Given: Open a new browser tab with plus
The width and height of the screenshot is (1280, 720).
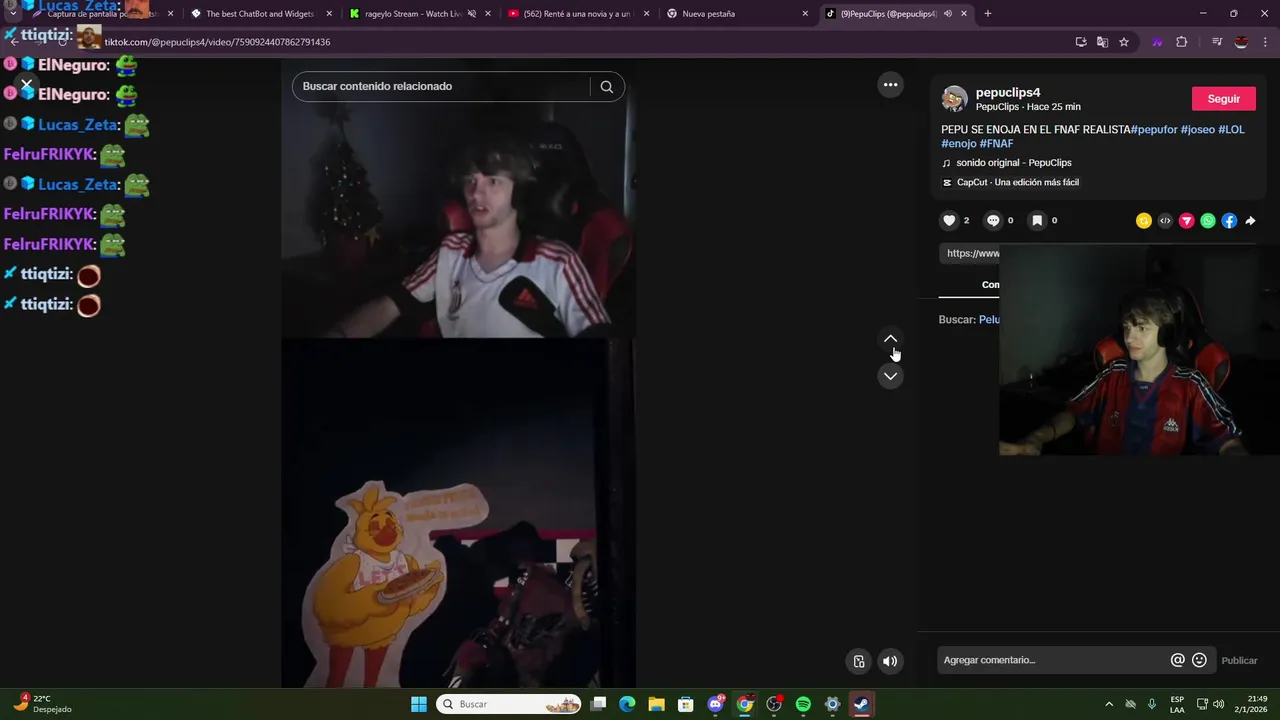Looking at the screenshot, I should 988,14.
